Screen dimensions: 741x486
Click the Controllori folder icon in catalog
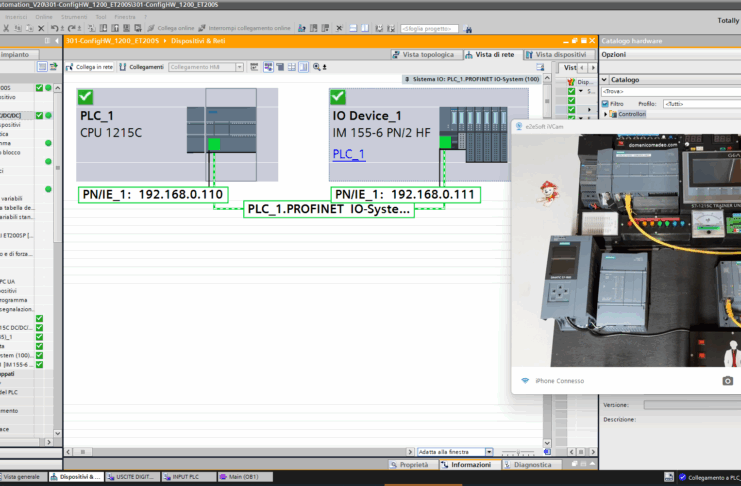pyautogui.click(x=614, y=114)
